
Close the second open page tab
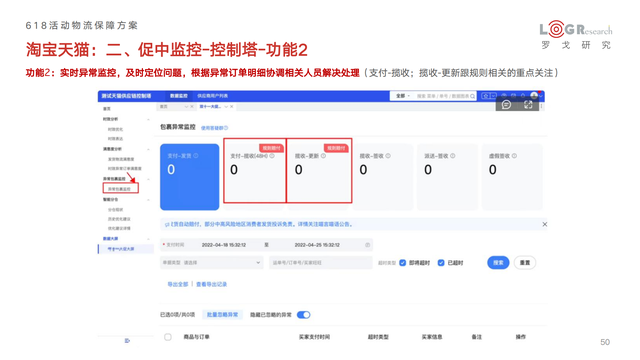pyautogui.click(x=231, y=107)
